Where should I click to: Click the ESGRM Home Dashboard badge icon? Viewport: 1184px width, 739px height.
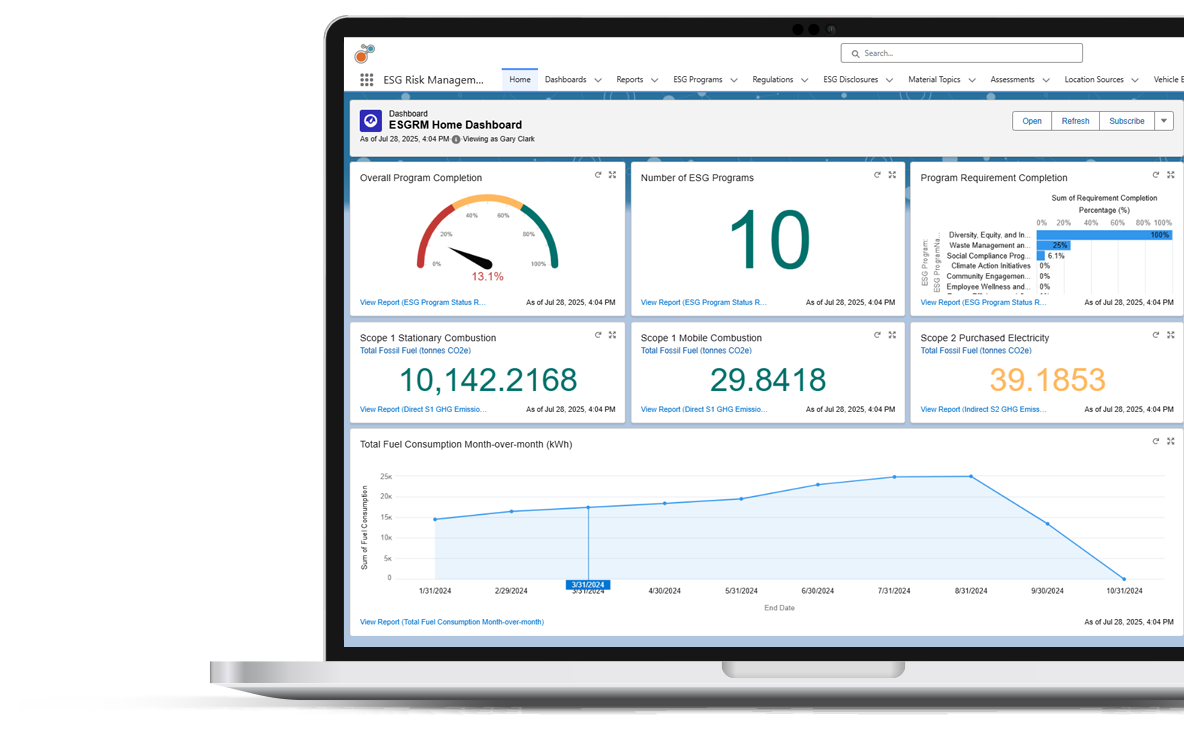[370, 121]
